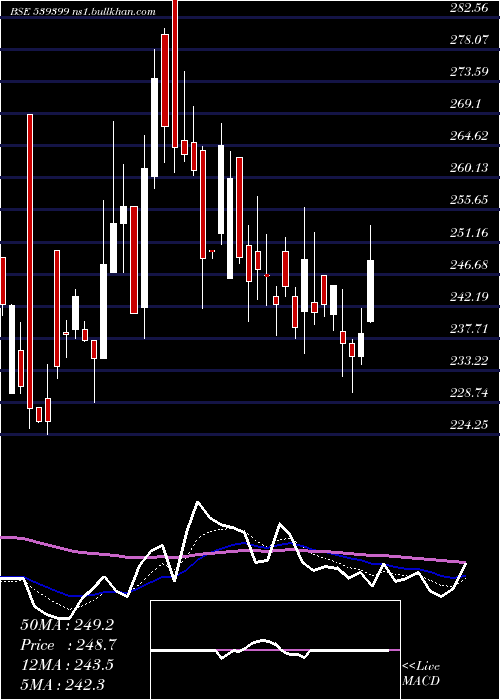Image resolution: width=500 pixels, height=700 pixels.
Task: Click the 260.13 price axis label
Action: 469,168
